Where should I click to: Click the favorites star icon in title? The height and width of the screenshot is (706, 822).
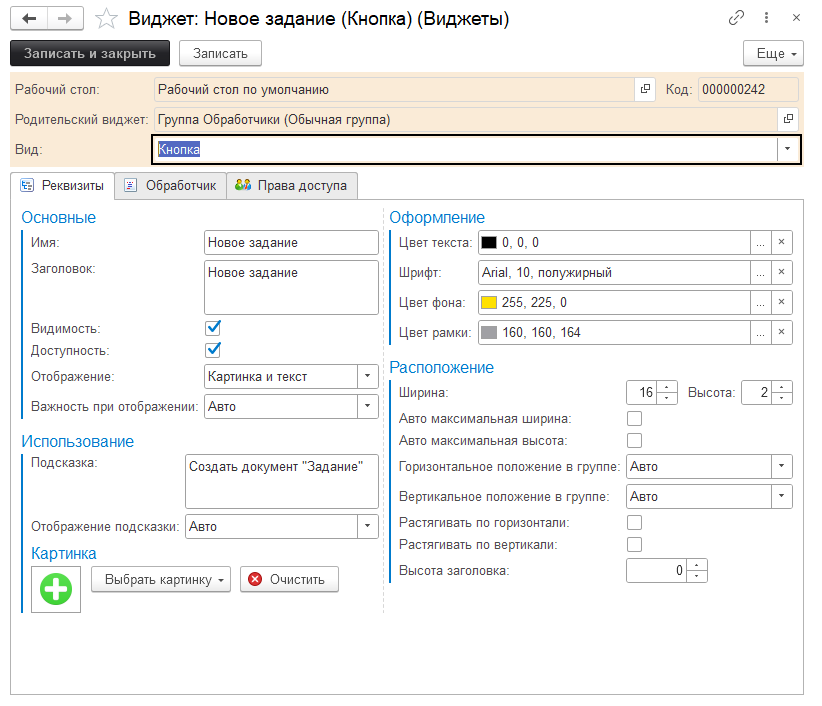coord(103,18)
